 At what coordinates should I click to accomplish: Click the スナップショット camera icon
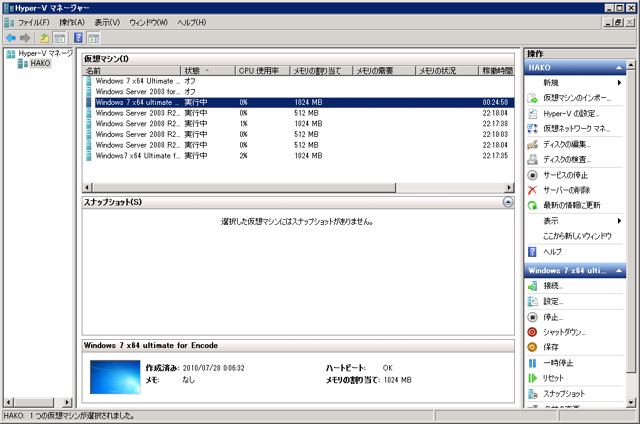[532, 394]
